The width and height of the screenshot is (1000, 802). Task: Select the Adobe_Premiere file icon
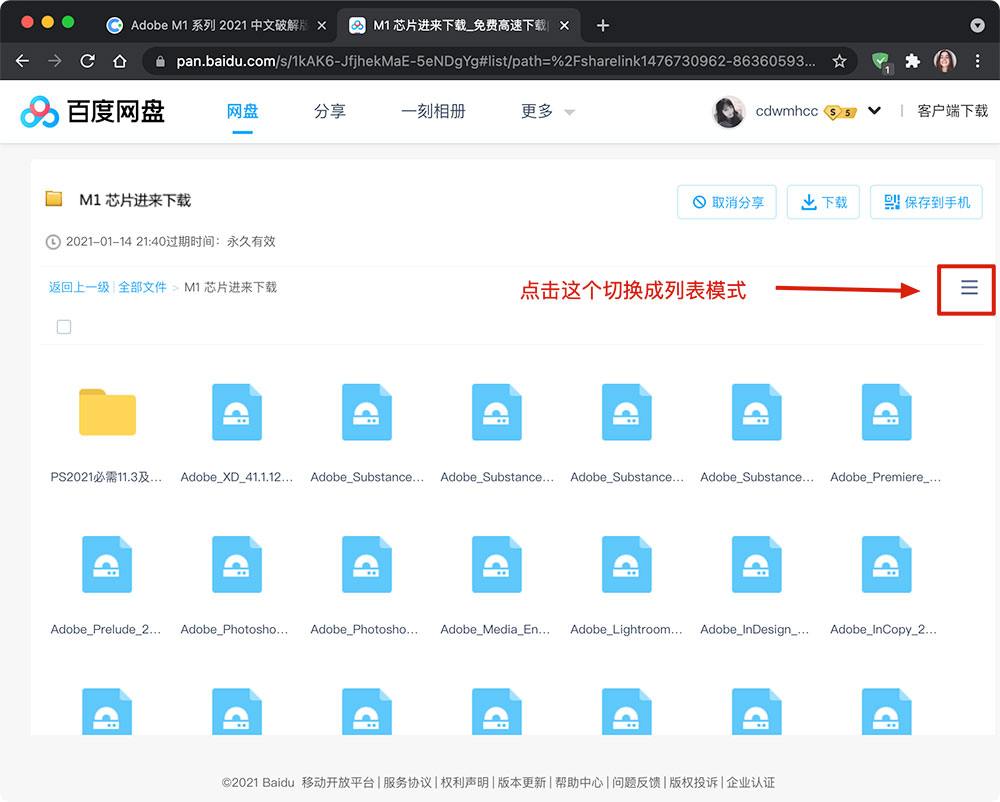[x=886, y=412]
